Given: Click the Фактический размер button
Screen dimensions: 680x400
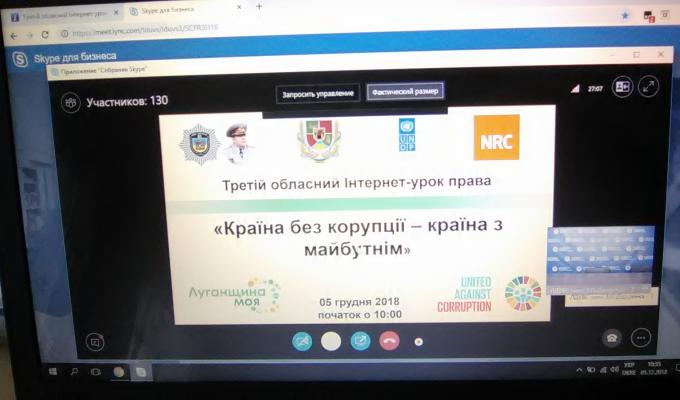Looking at the screenshot, I should tap(405, 91).
